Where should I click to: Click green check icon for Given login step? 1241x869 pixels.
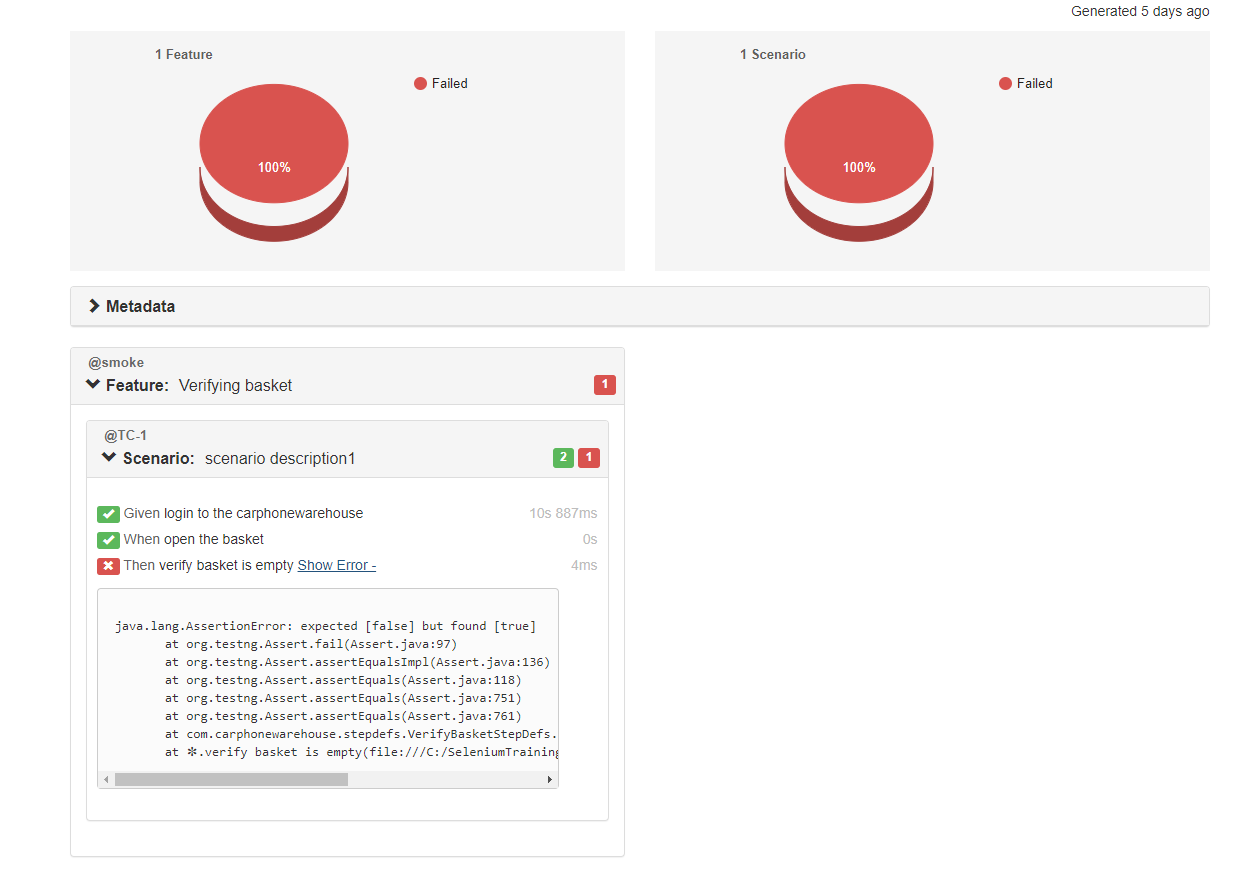(x=108, y=514)
